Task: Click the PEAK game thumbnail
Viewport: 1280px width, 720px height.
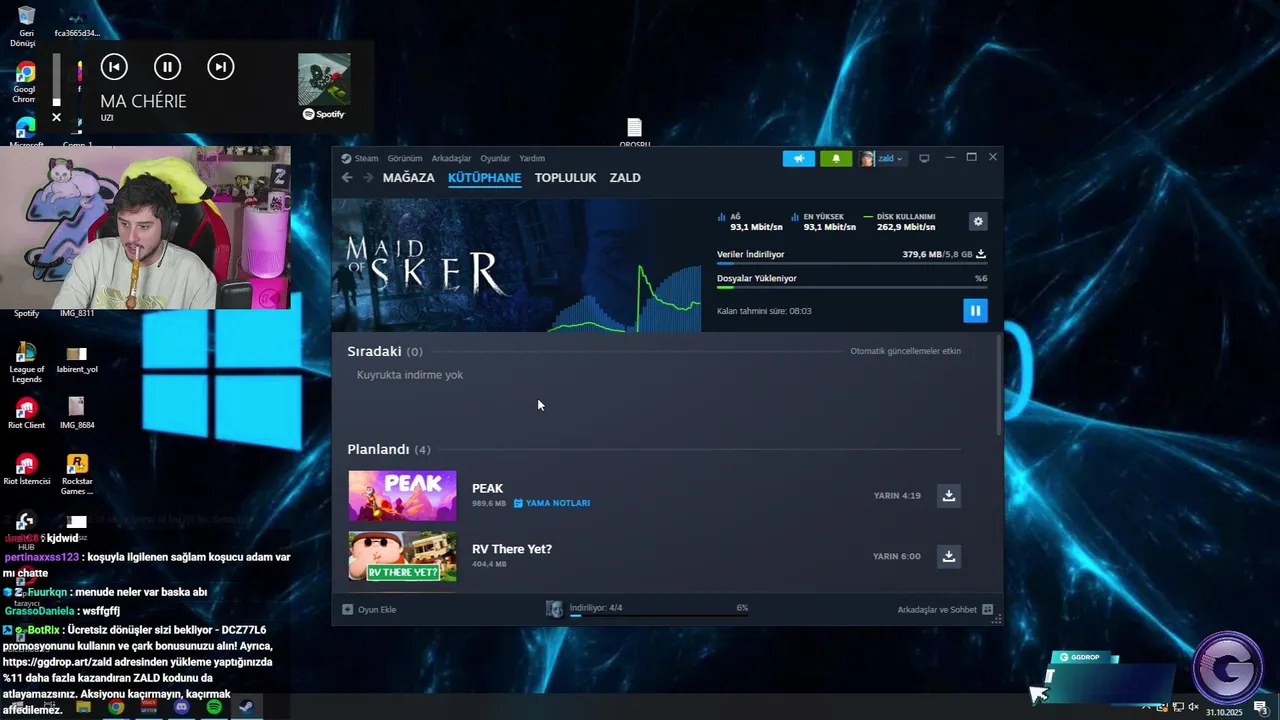Action: pos(402,496)
